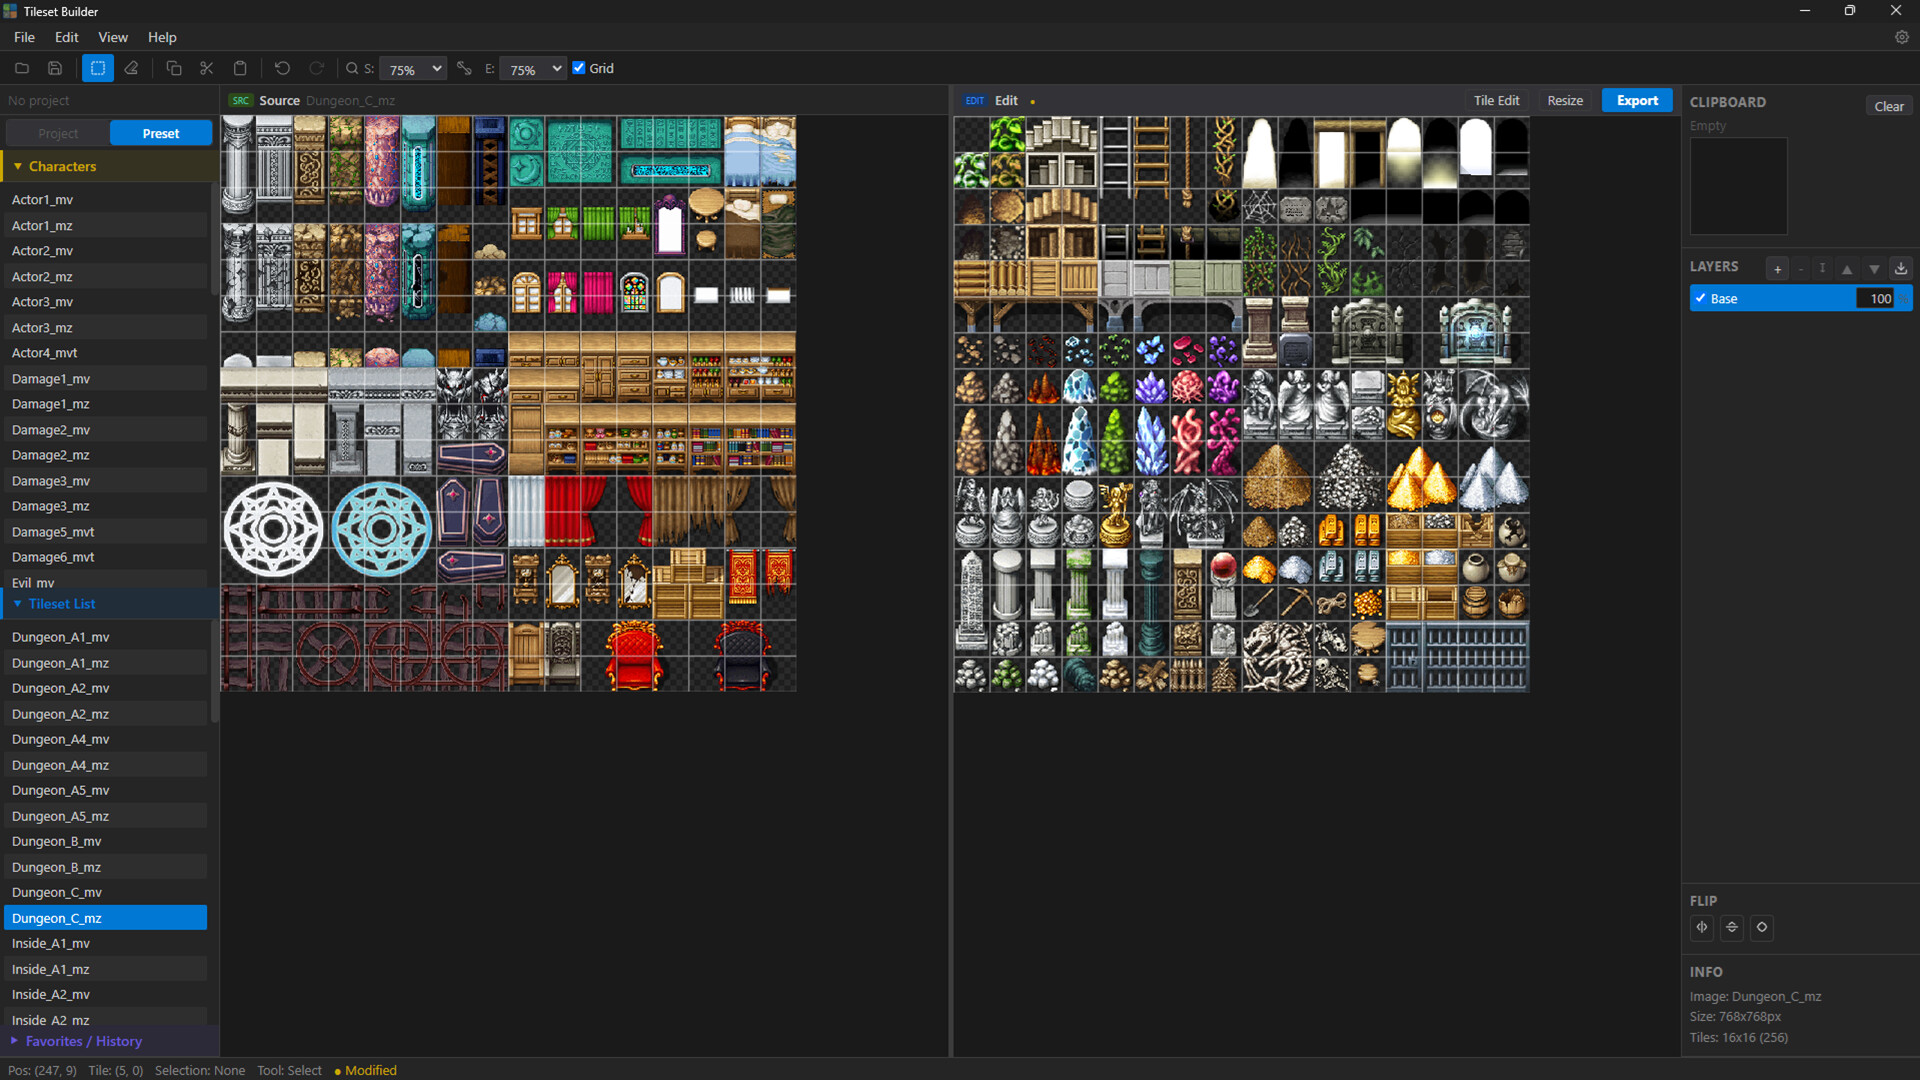Add a new layer with the plus button

coord(1777,268)
